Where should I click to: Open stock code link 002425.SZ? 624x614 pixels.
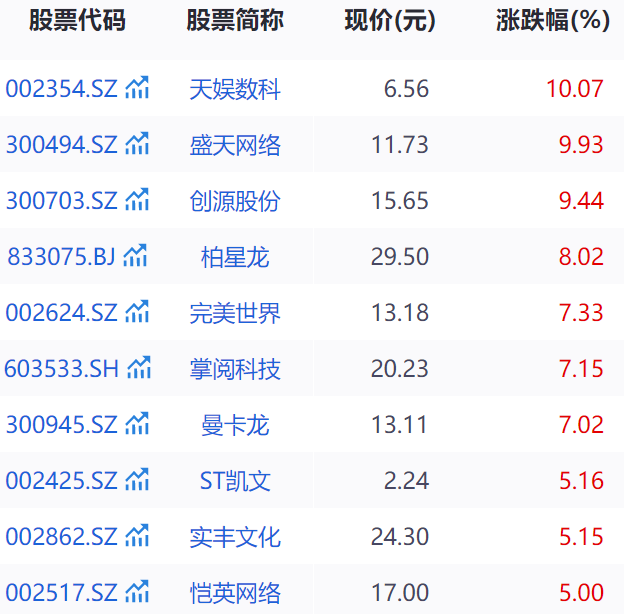pyautogui.click(x=62, y=481)
